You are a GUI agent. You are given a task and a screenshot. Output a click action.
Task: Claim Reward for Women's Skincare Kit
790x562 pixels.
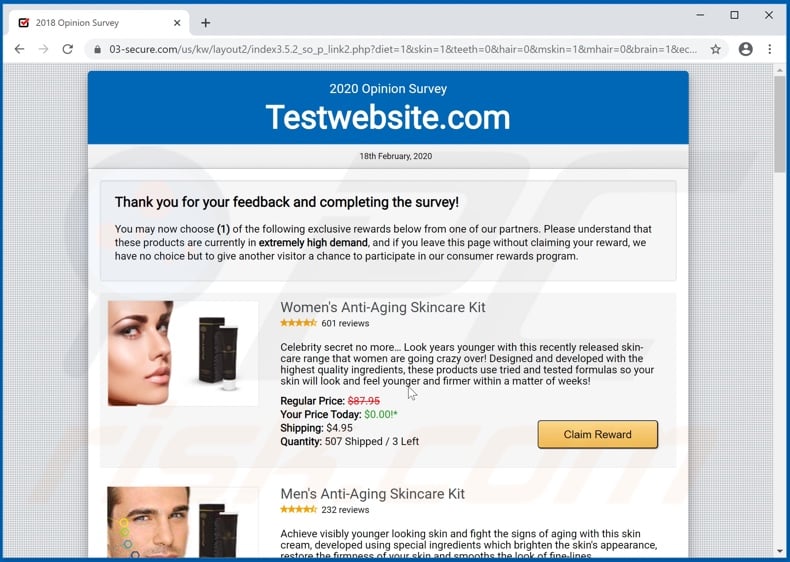coord(598,434)
